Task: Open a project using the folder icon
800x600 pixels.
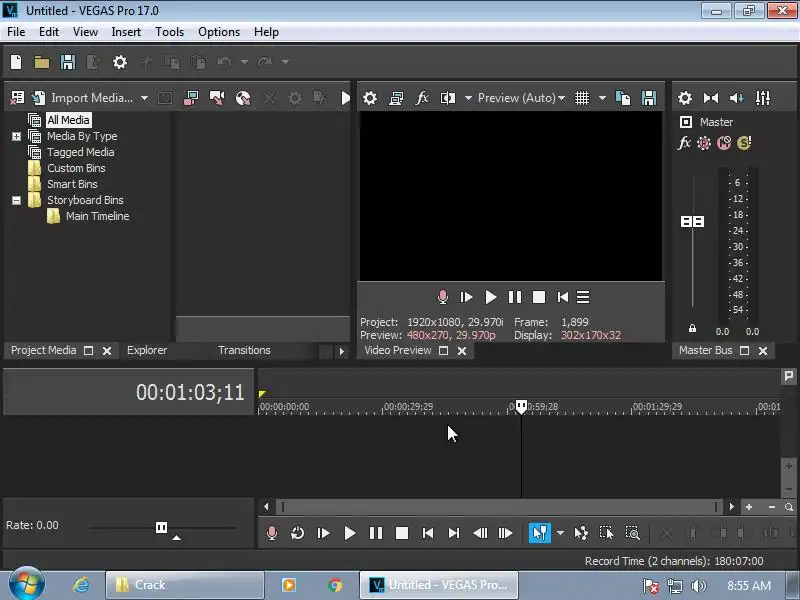Action: coord(42,62)
